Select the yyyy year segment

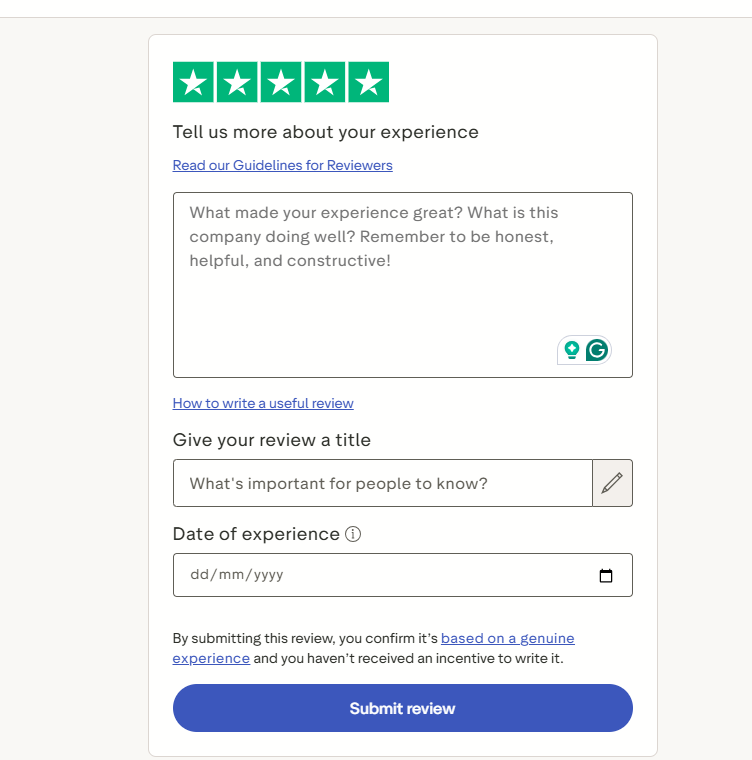click(268, 575)
